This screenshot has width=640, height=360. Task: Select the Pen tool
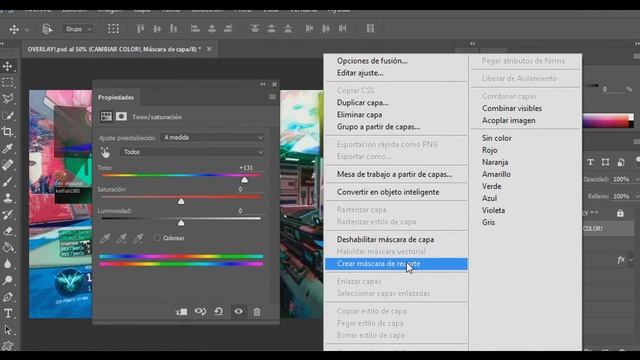(x=8, y=297)
